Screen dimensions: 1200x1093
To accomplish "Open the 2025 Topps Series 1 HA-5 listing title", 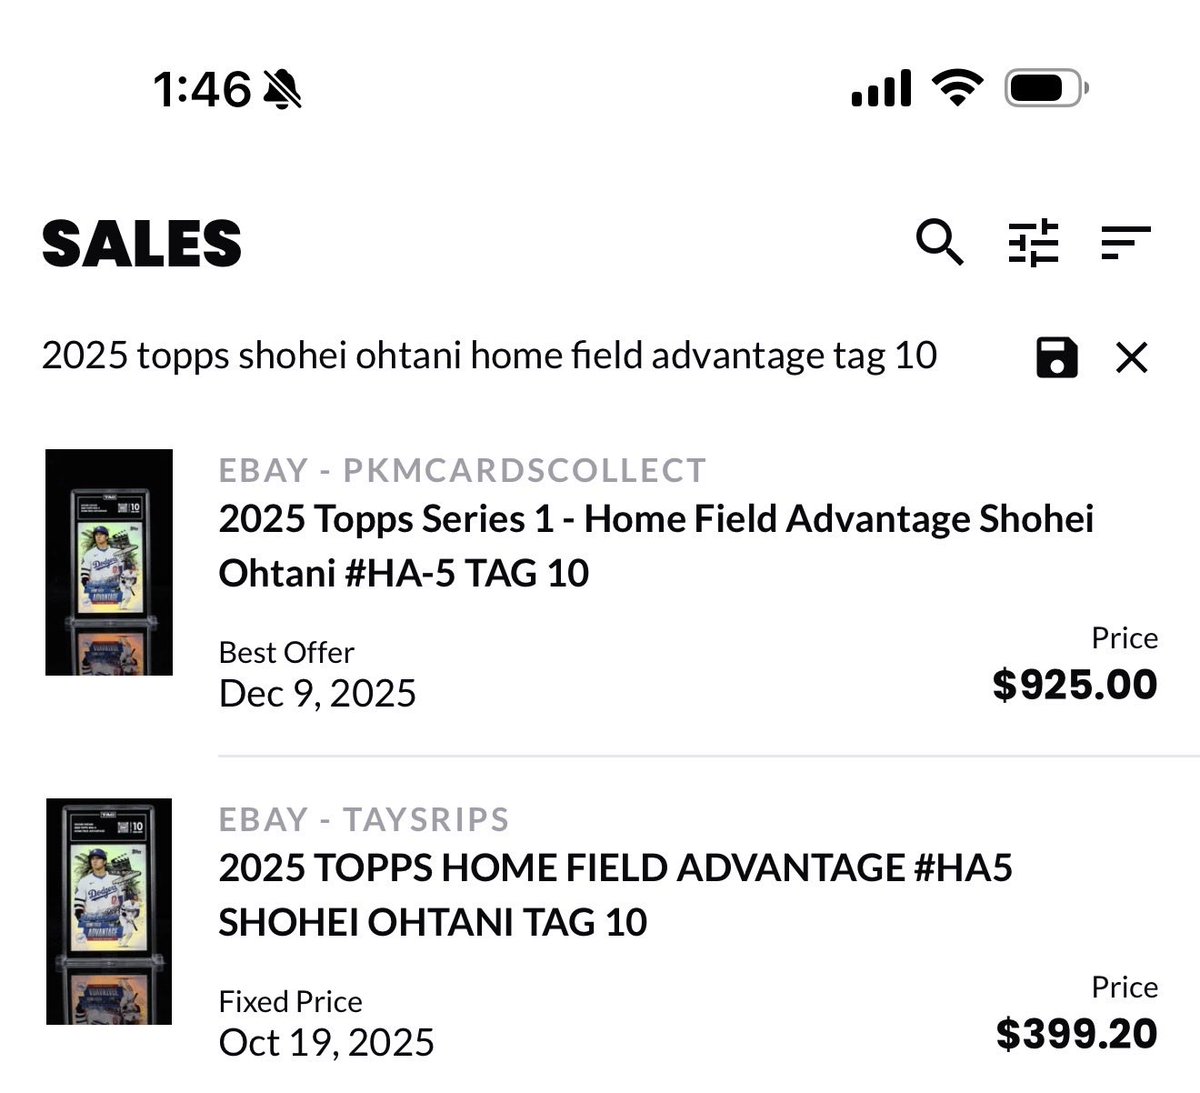I will [656, 546].
